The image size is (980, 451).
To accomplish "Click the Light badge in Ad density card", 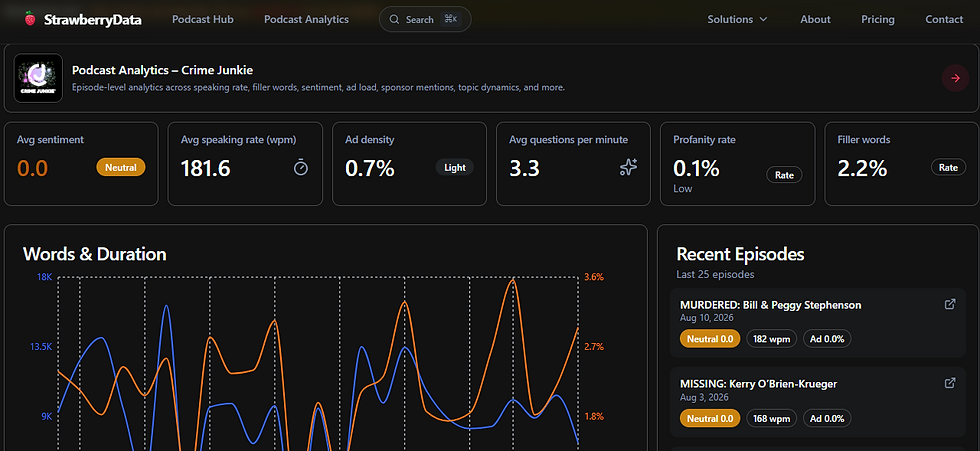I will (x=454, y=167).
